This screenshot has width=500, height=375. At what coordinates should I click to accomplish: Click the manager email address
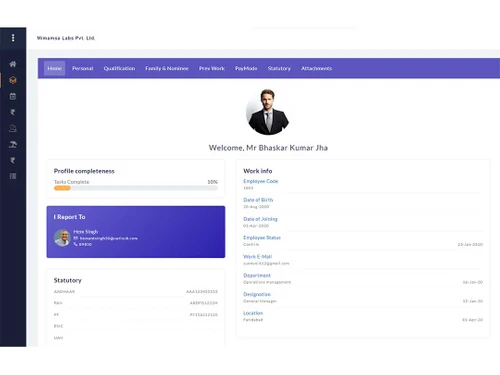[109, 238]
